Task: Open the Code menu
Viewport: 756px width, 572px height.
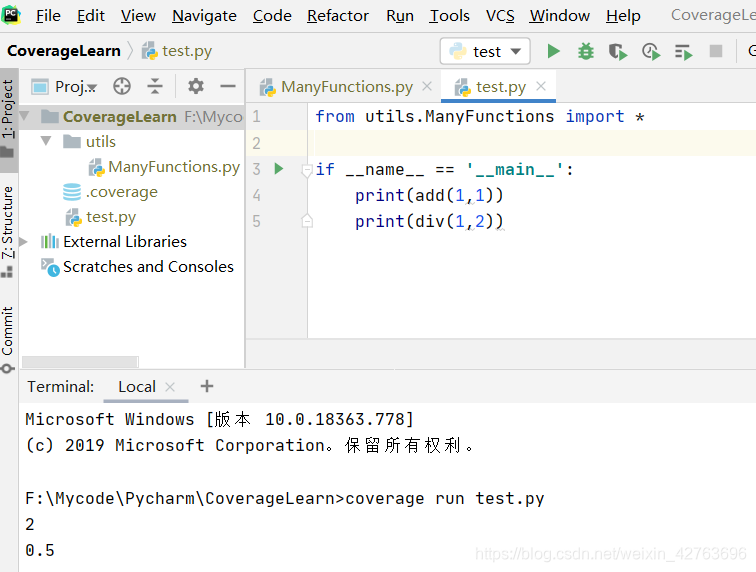Action: pyautogui.click(x=272, y=16)
